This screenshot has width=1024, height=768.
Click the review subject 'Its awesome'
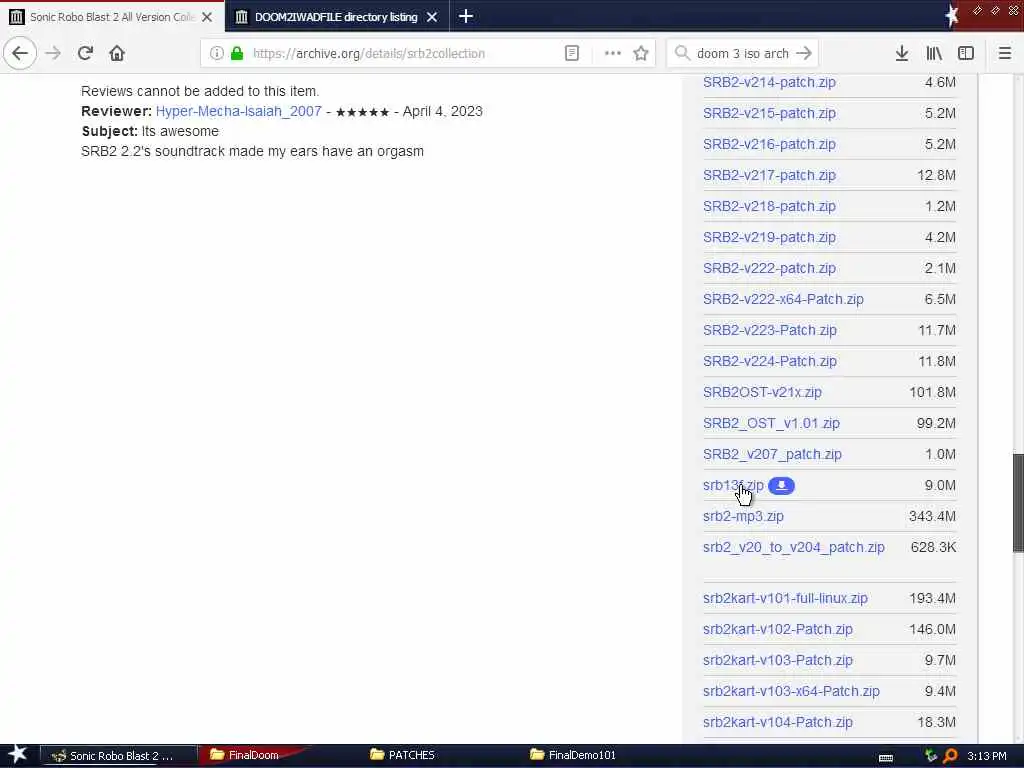click(x=180, y=131)
